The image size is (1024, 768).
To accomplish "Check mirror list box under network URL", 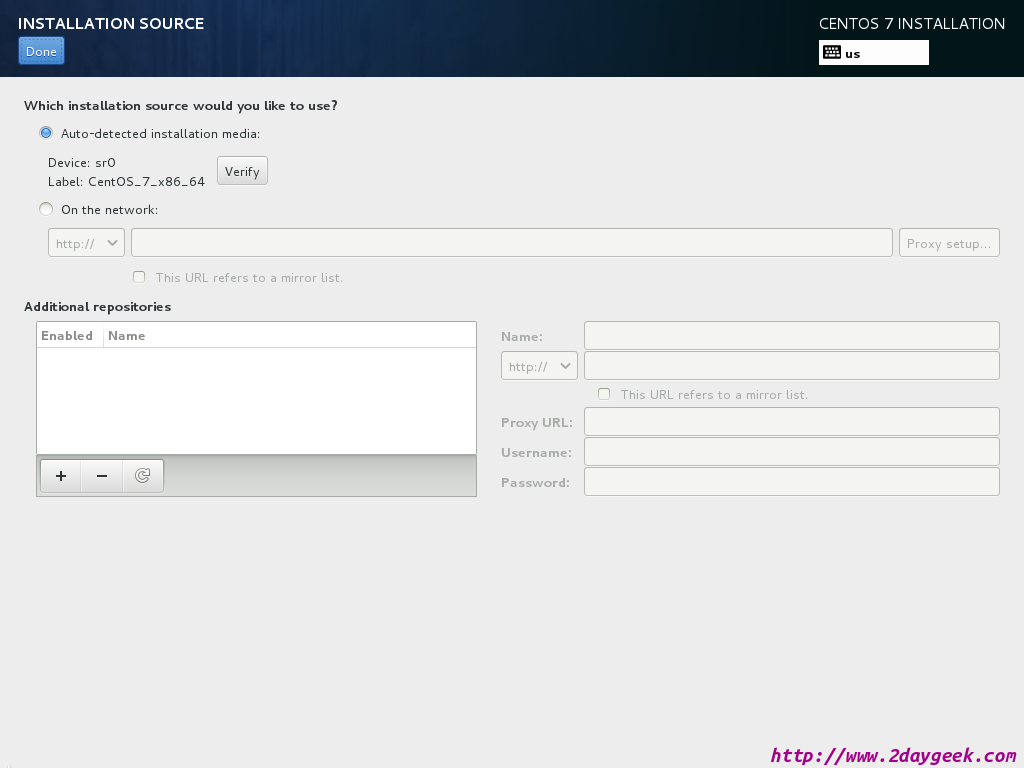I will pyautogui.click(x=139, y=277).
